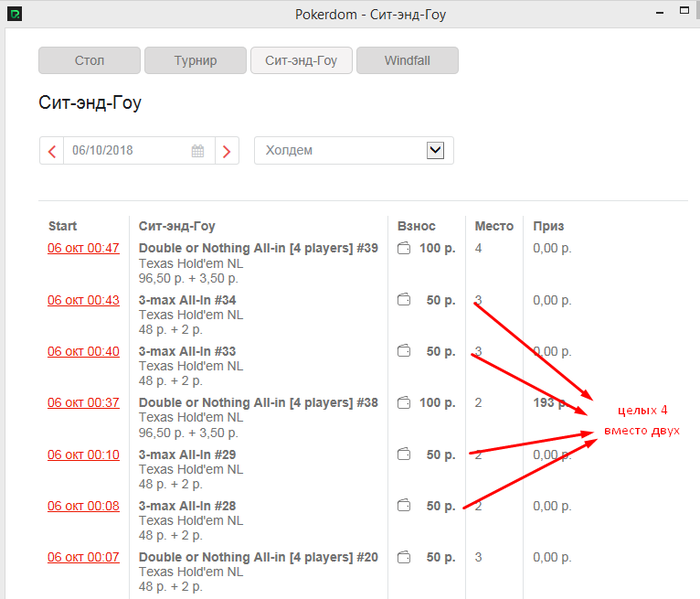700x599 pixels.
Task: Select Double or Nothing All-in [4 players] #20
Action: (258, 557)
